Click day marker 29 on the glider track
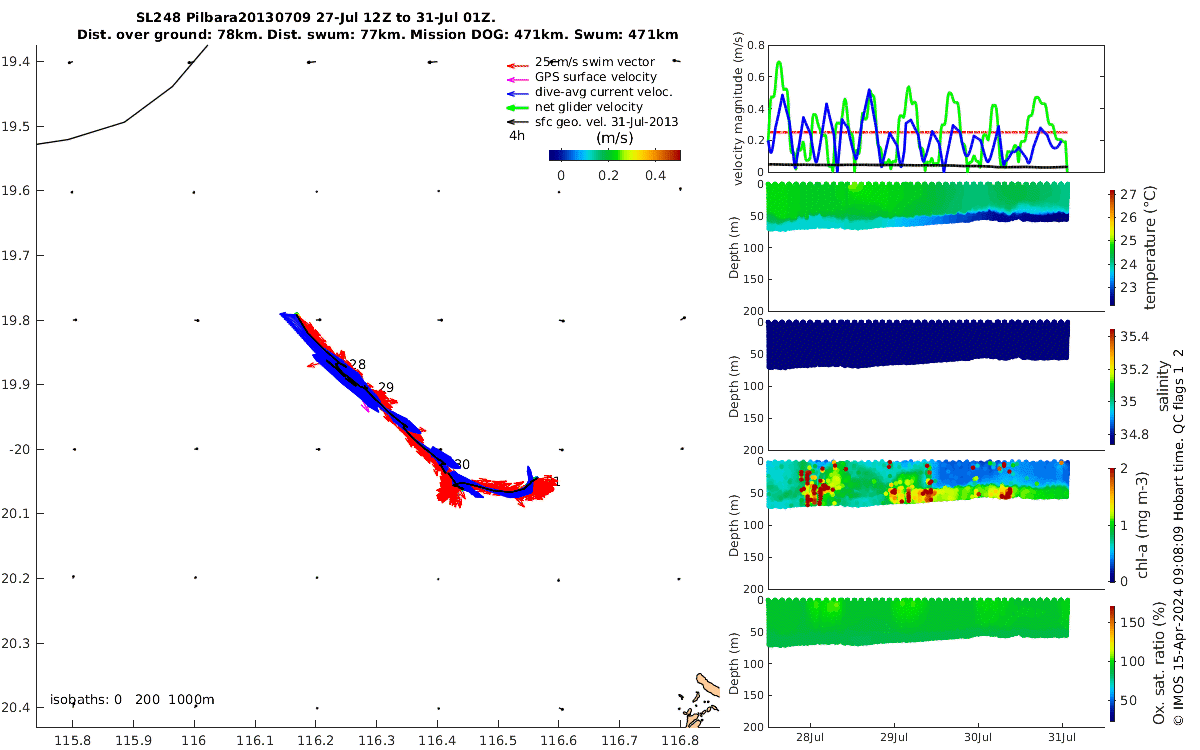1200x750 pixels. click(x=386, y=388)
